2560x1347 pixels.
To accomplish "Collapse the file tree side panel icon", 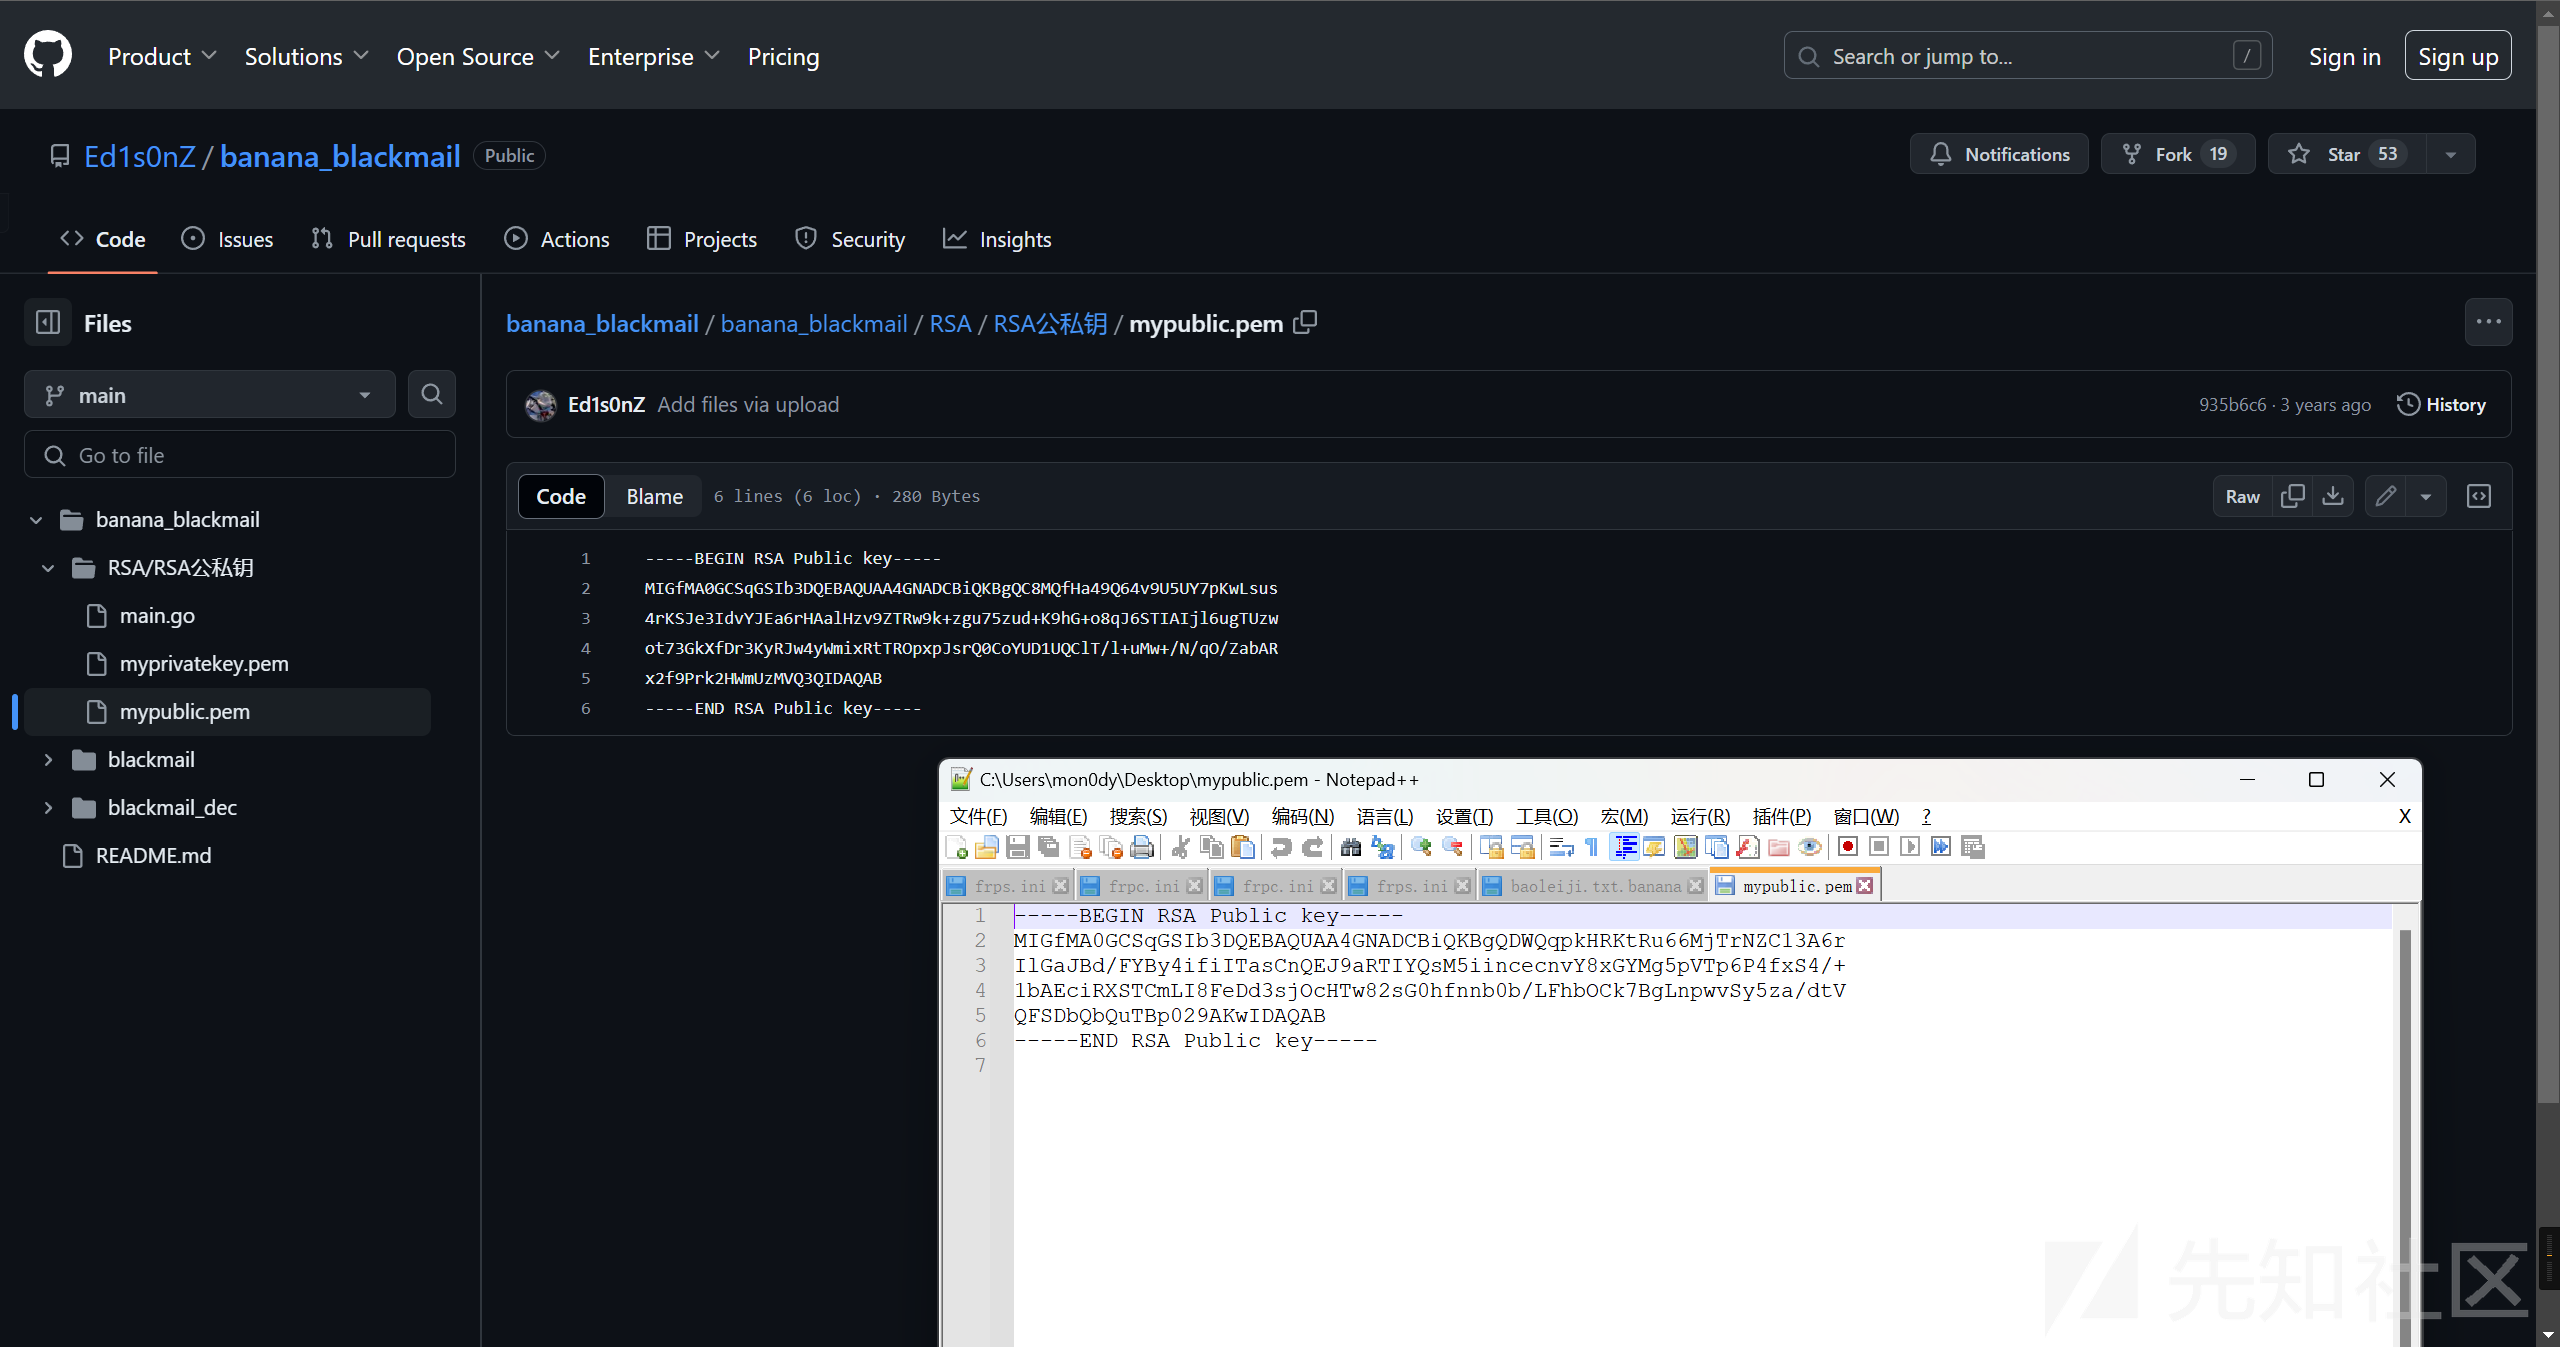I will (x=48, y=322).
